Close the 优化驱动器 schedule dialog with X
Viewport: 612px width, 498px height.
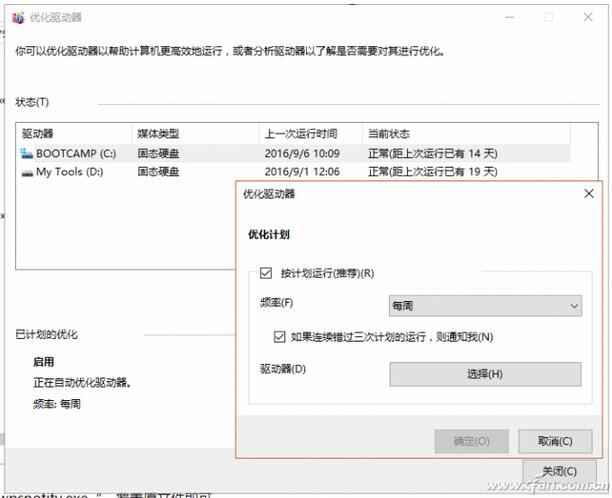click(x=589, y=194)
